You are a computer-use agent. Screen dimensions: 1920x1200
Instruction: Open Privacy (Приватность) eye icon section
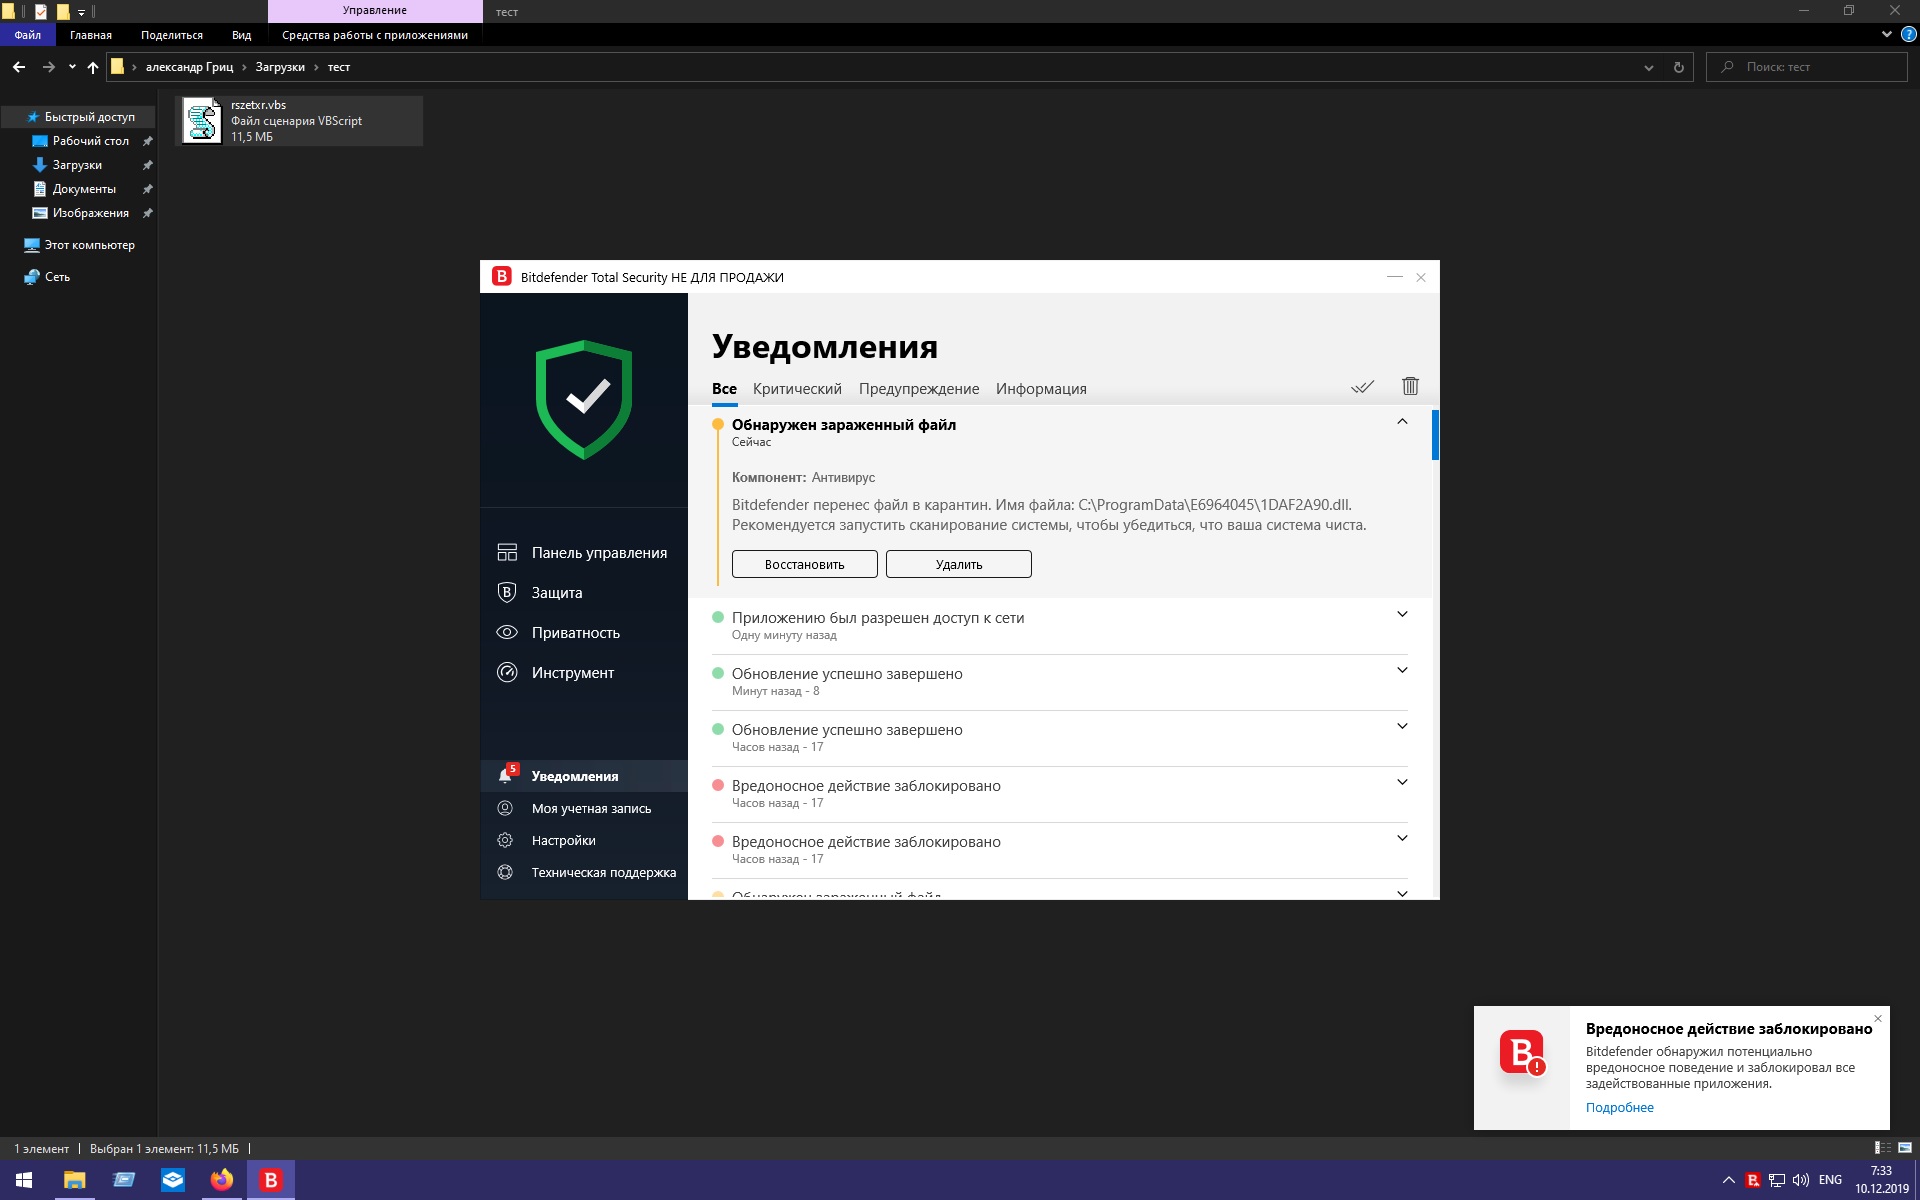point(507,632)
